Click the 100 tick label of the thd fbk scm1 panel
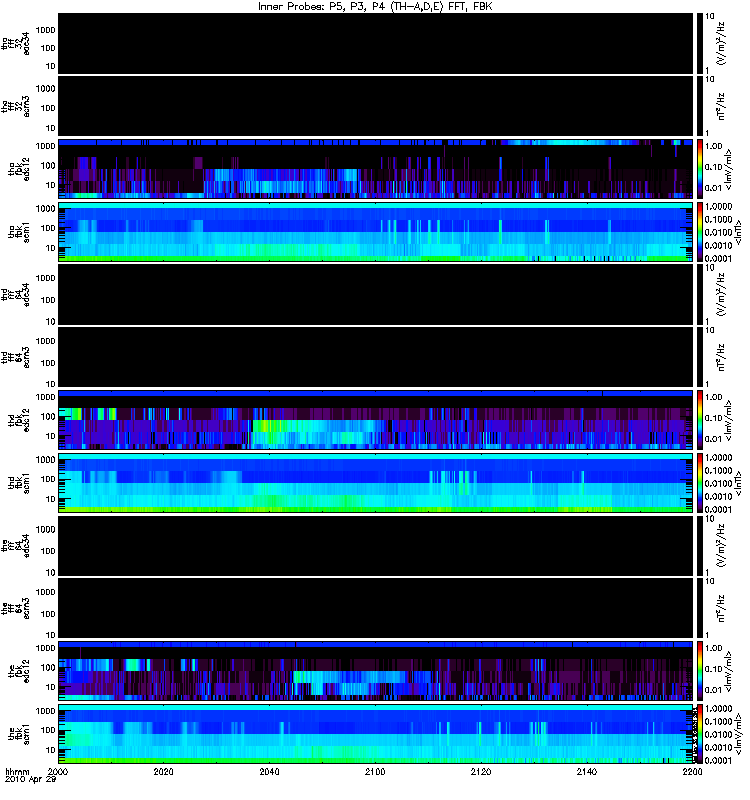 [x=48, y=479]
